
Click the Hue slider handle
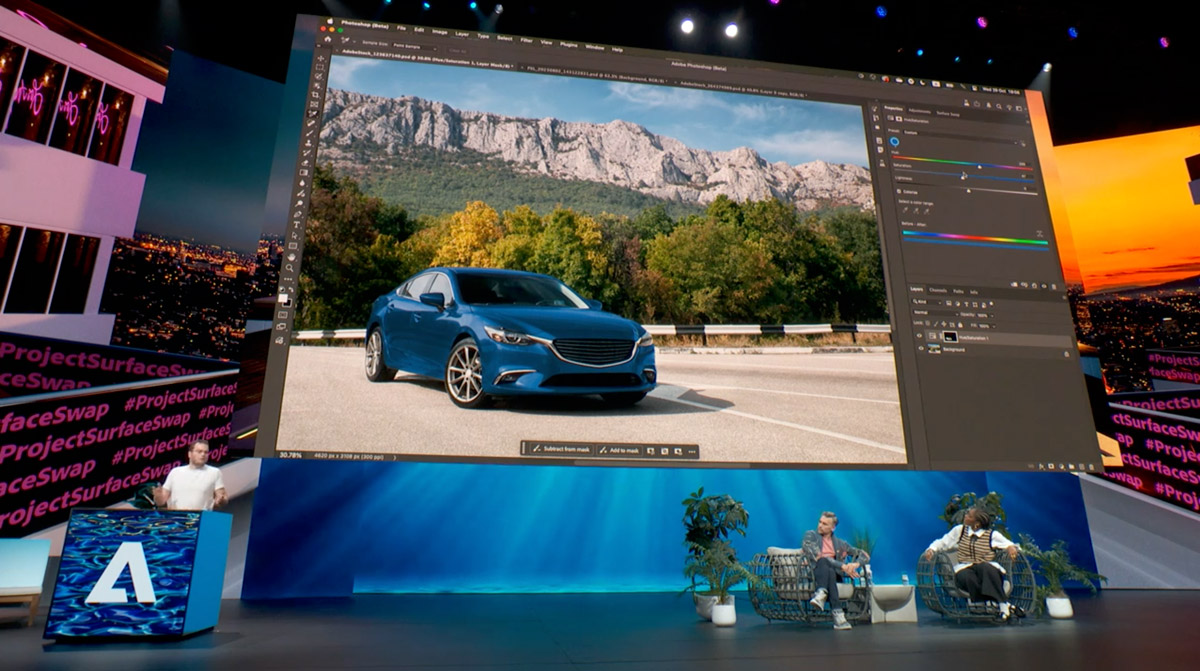click(979, 167)
